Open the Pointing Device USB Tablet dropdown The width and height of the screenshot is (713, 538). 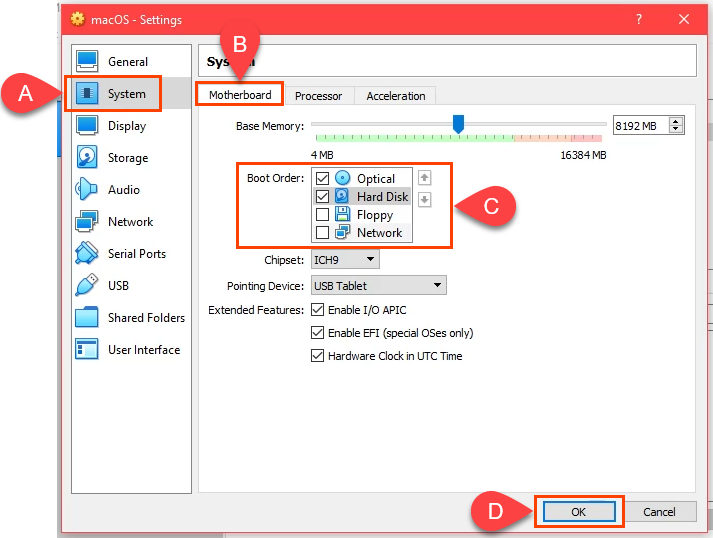point(378,285)
